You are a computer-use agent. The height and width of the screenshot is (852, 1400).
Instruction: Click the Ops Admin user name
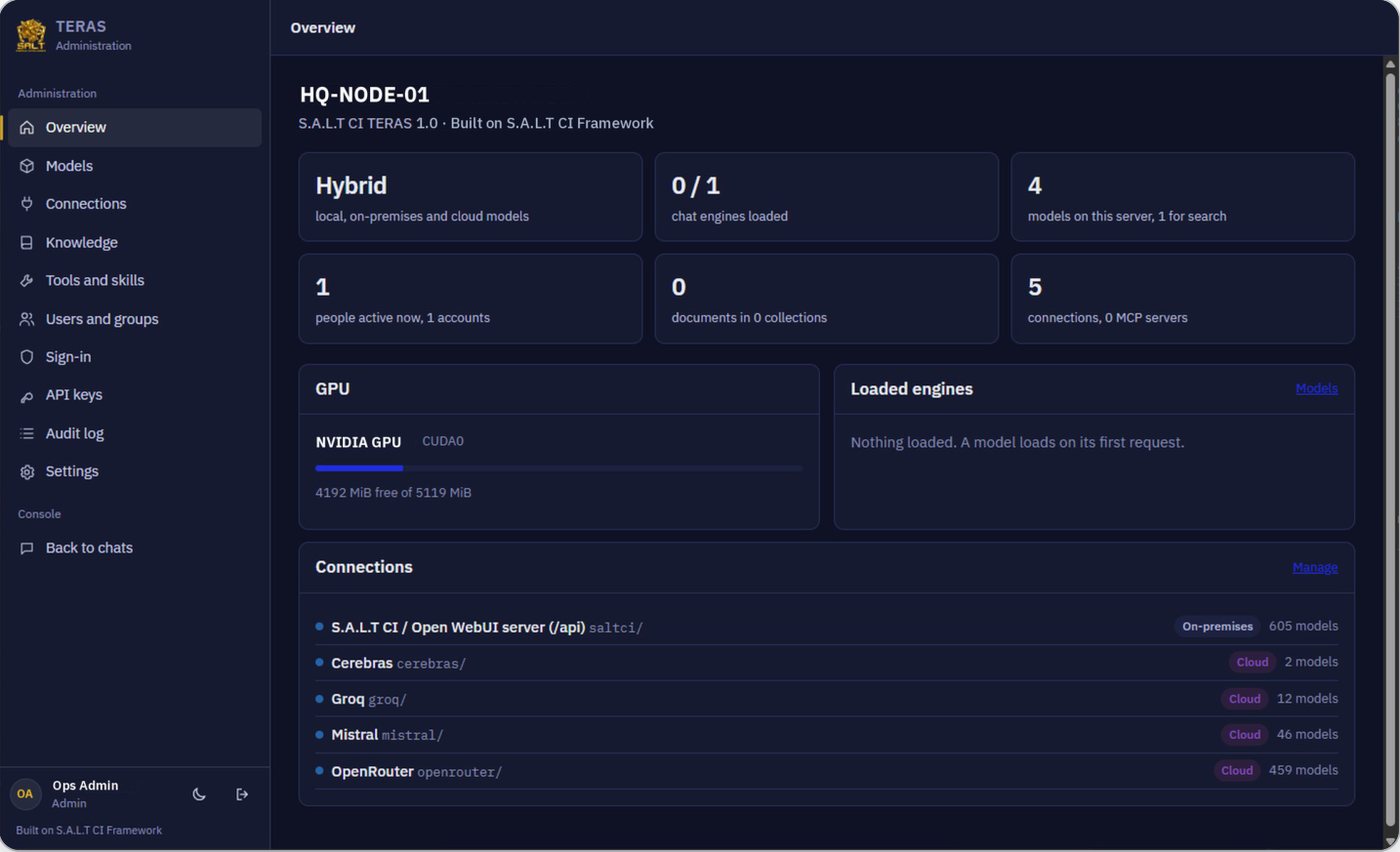click(x=85, y=786)
